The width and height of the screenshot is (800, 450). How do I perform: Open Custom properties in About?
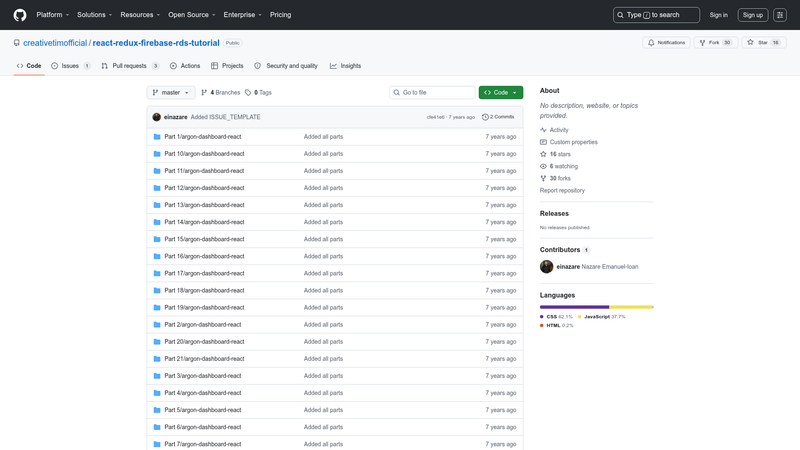tap(569, 142)
